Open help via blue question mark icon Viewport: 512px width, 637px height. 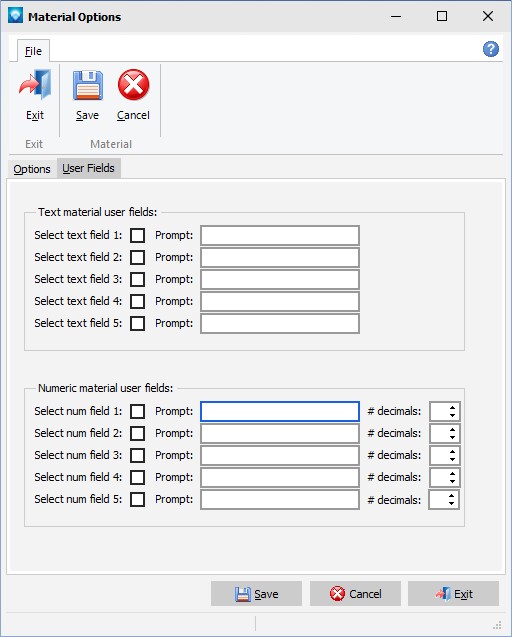[x=490, y=49]
